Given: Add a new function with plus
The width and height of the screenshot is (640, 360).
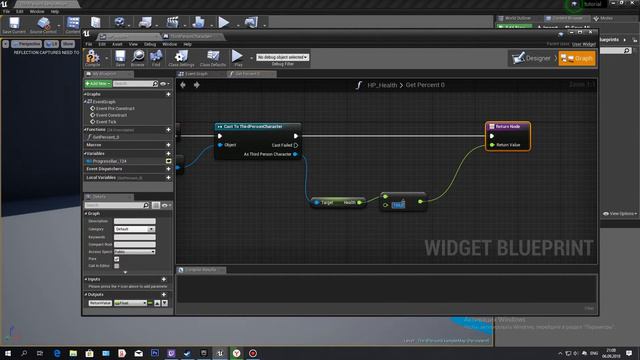Looking at the screenshot, I should pyautogui.click(x=168, y=129).
